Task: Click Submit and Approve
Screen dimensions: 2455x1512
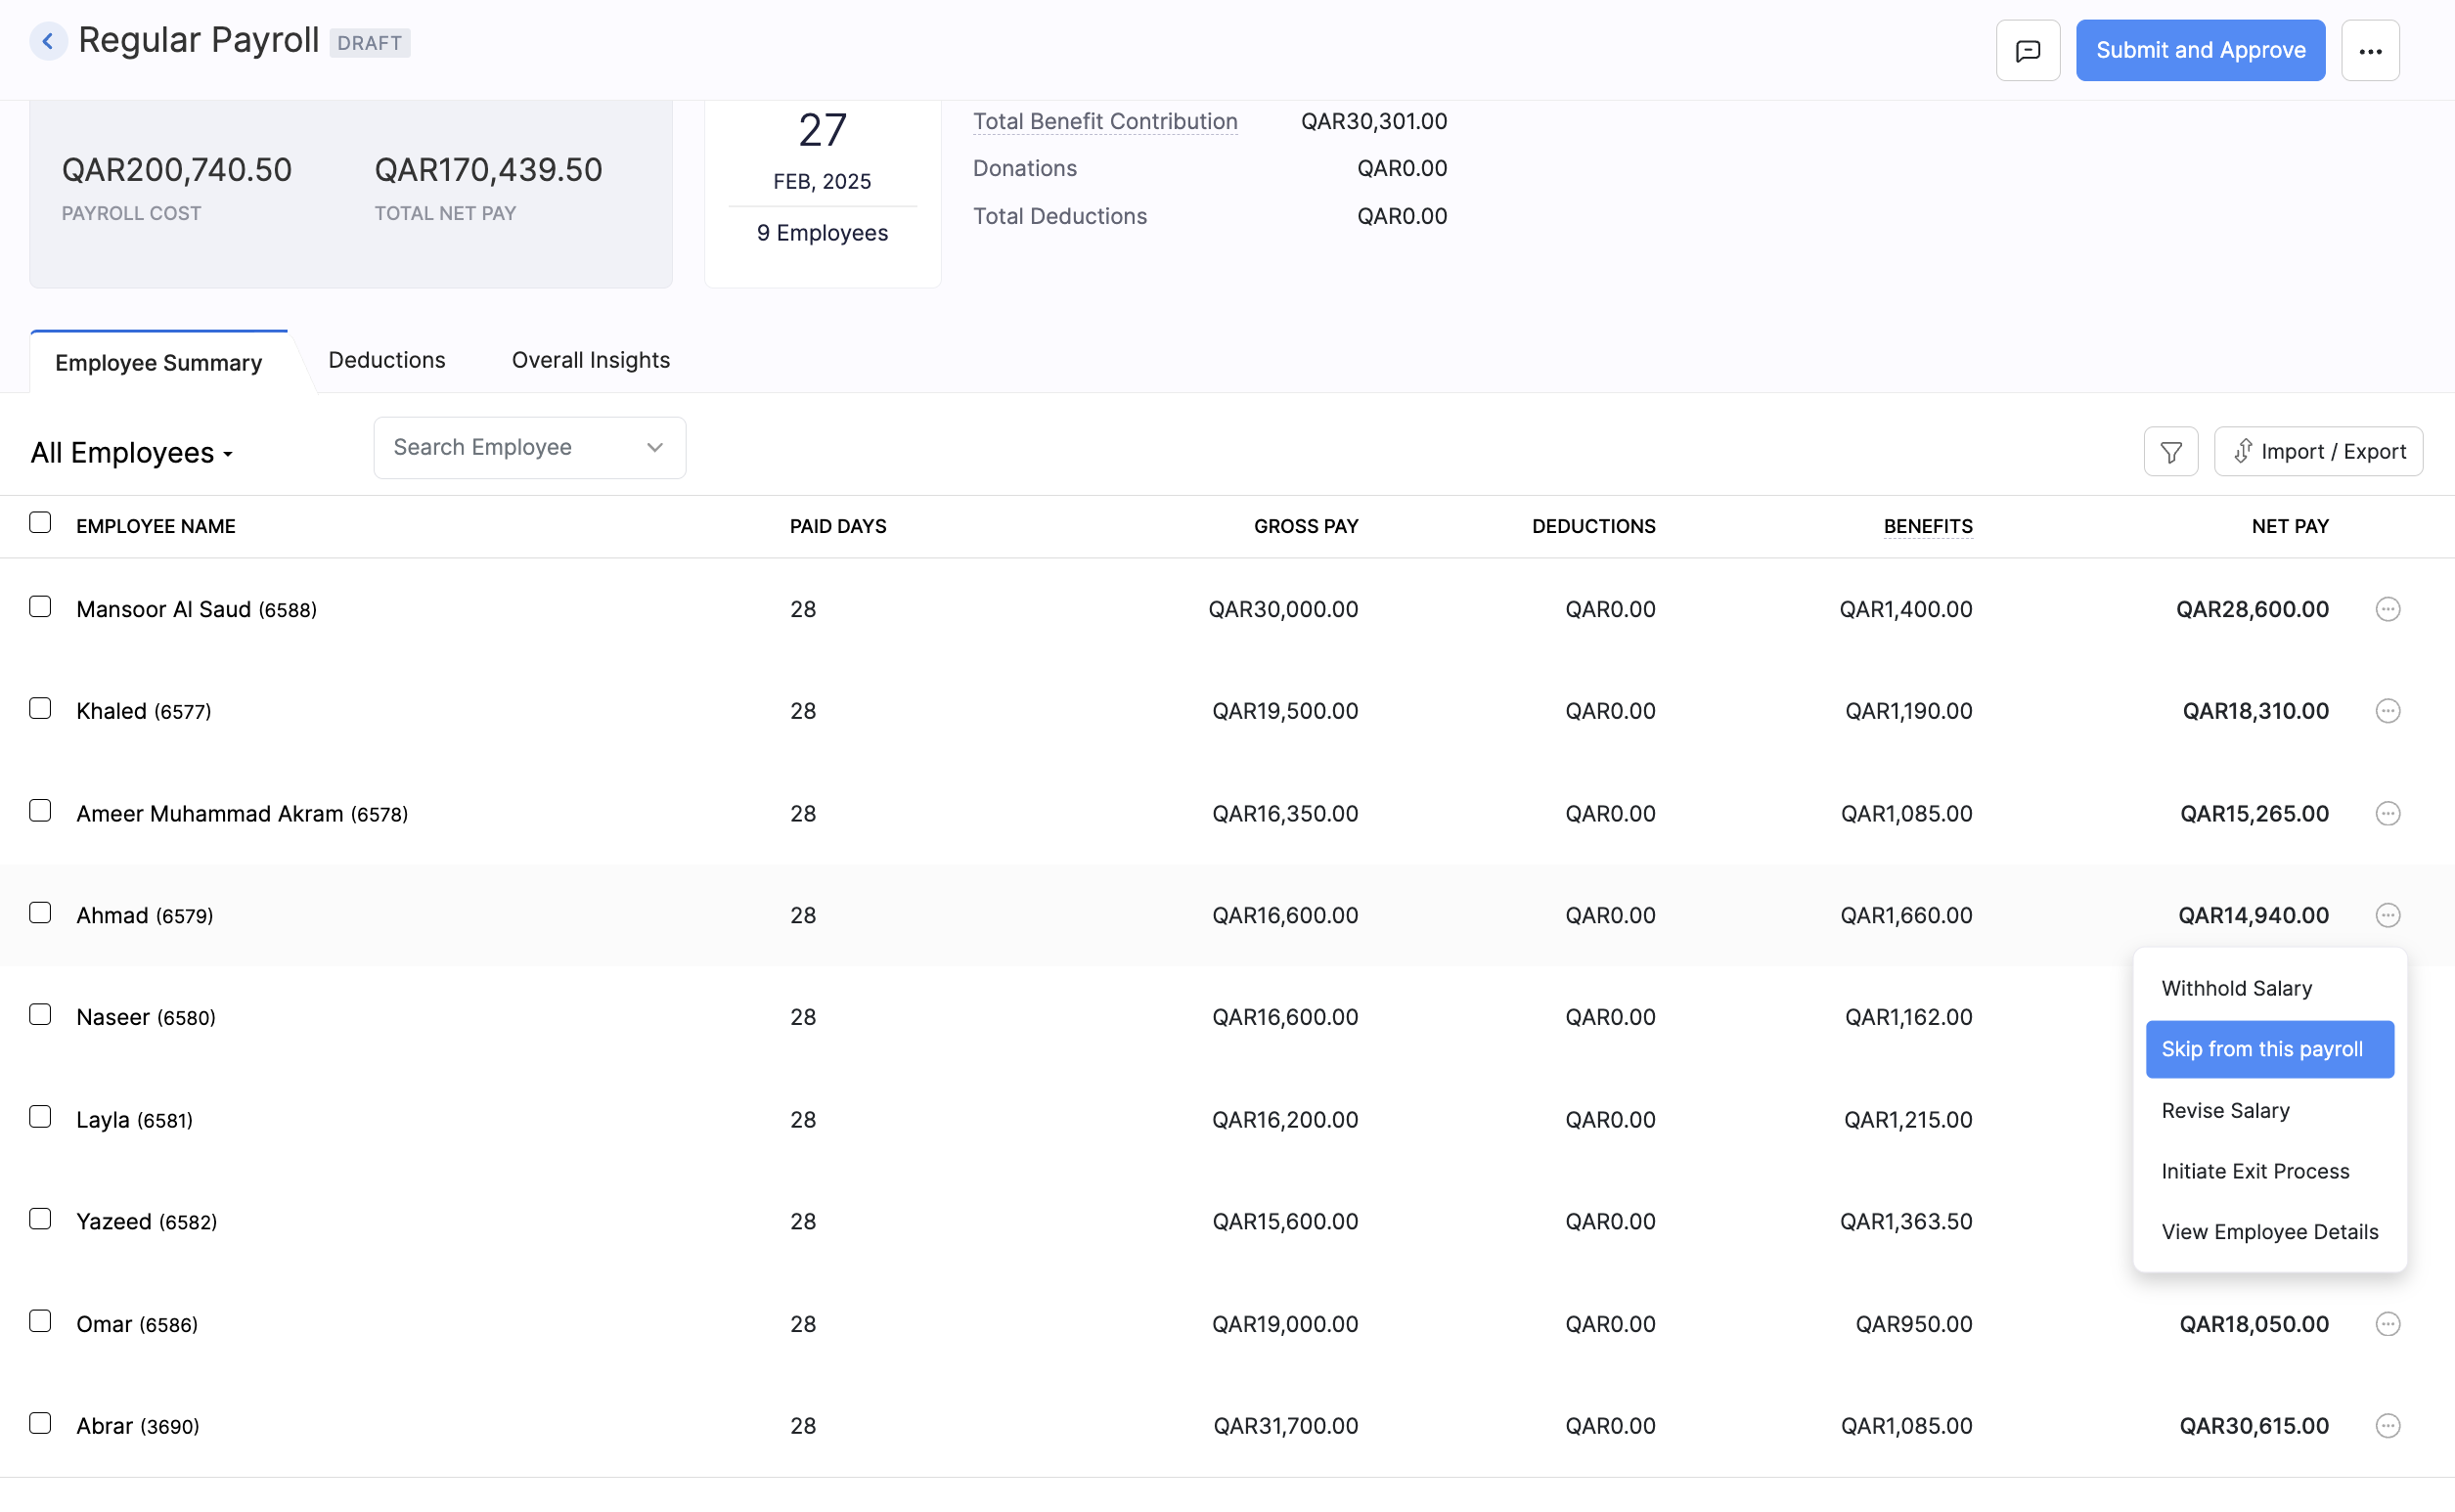Action: click(2200, 49)
